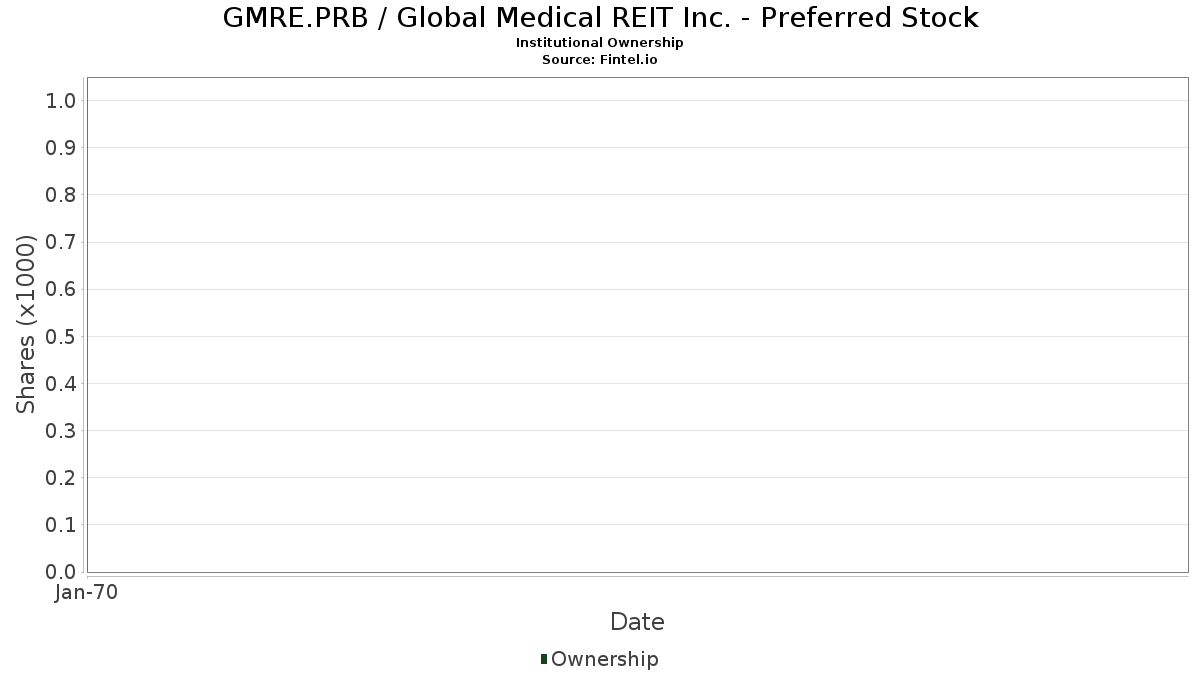
Task: Select the 0.0 y-axis tick label
Action: click(x=61, y=571)
